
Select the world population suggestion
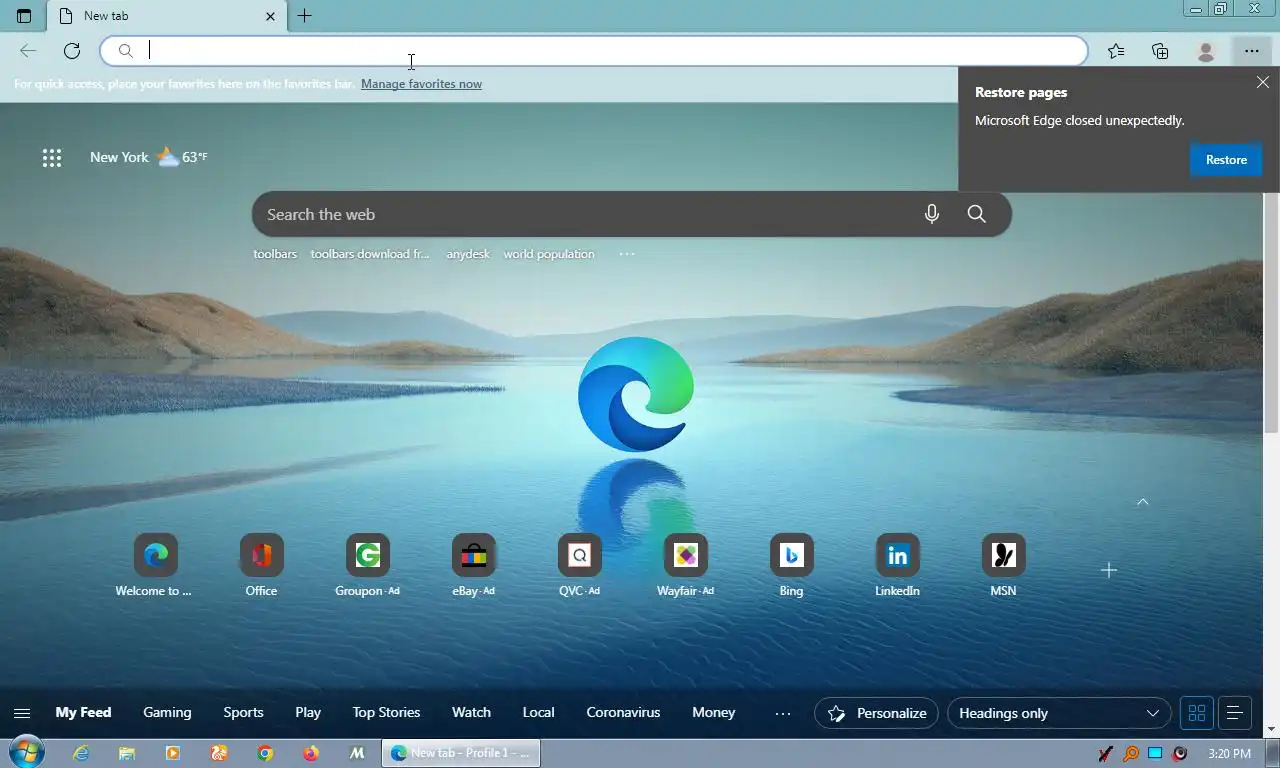[549, 254]
